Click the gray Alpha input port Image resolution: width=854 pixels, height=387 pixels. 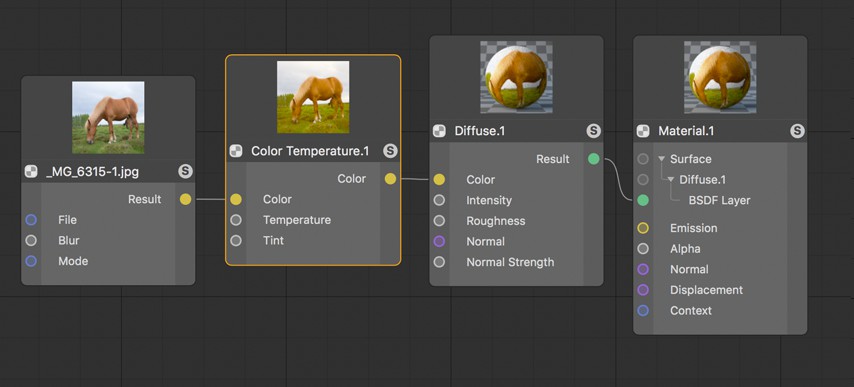click(x=643, y=249)
